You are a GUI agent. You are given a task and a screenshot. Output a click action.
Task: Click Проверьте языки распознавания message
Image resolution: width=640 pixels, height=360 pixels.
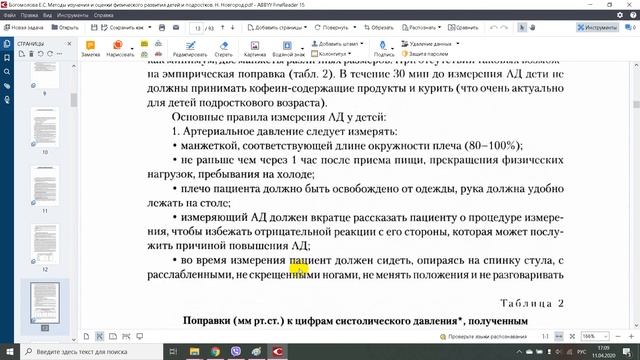click(483, 336)
